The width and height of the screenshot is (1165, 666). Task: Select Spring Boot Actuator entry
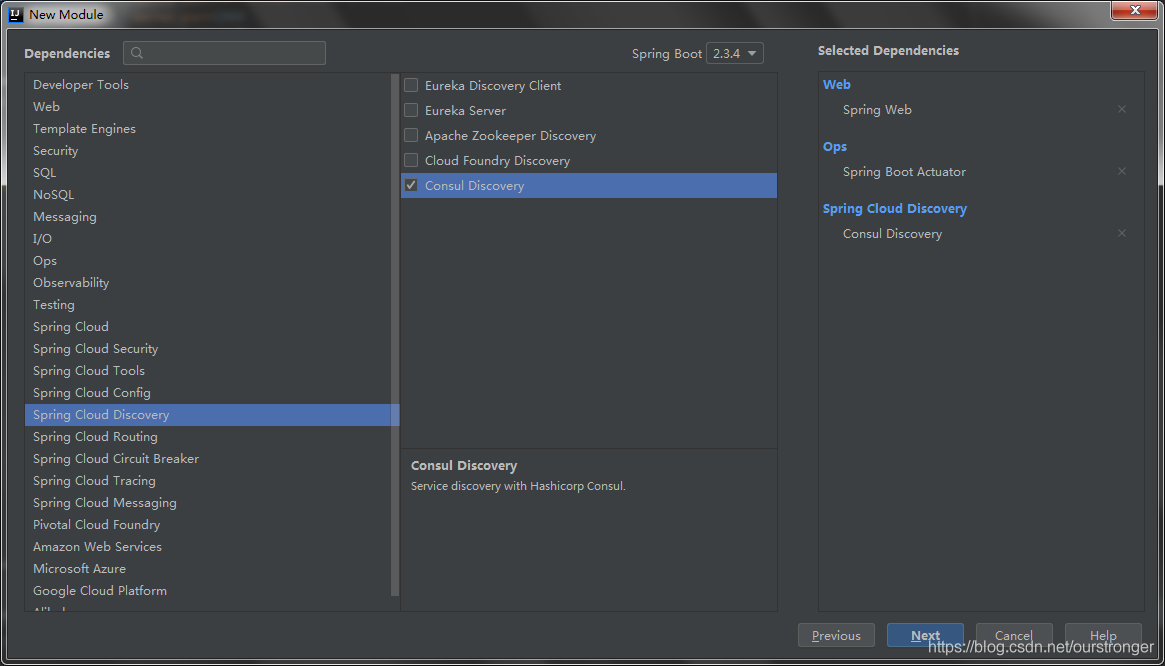click(x=904, y=172)
